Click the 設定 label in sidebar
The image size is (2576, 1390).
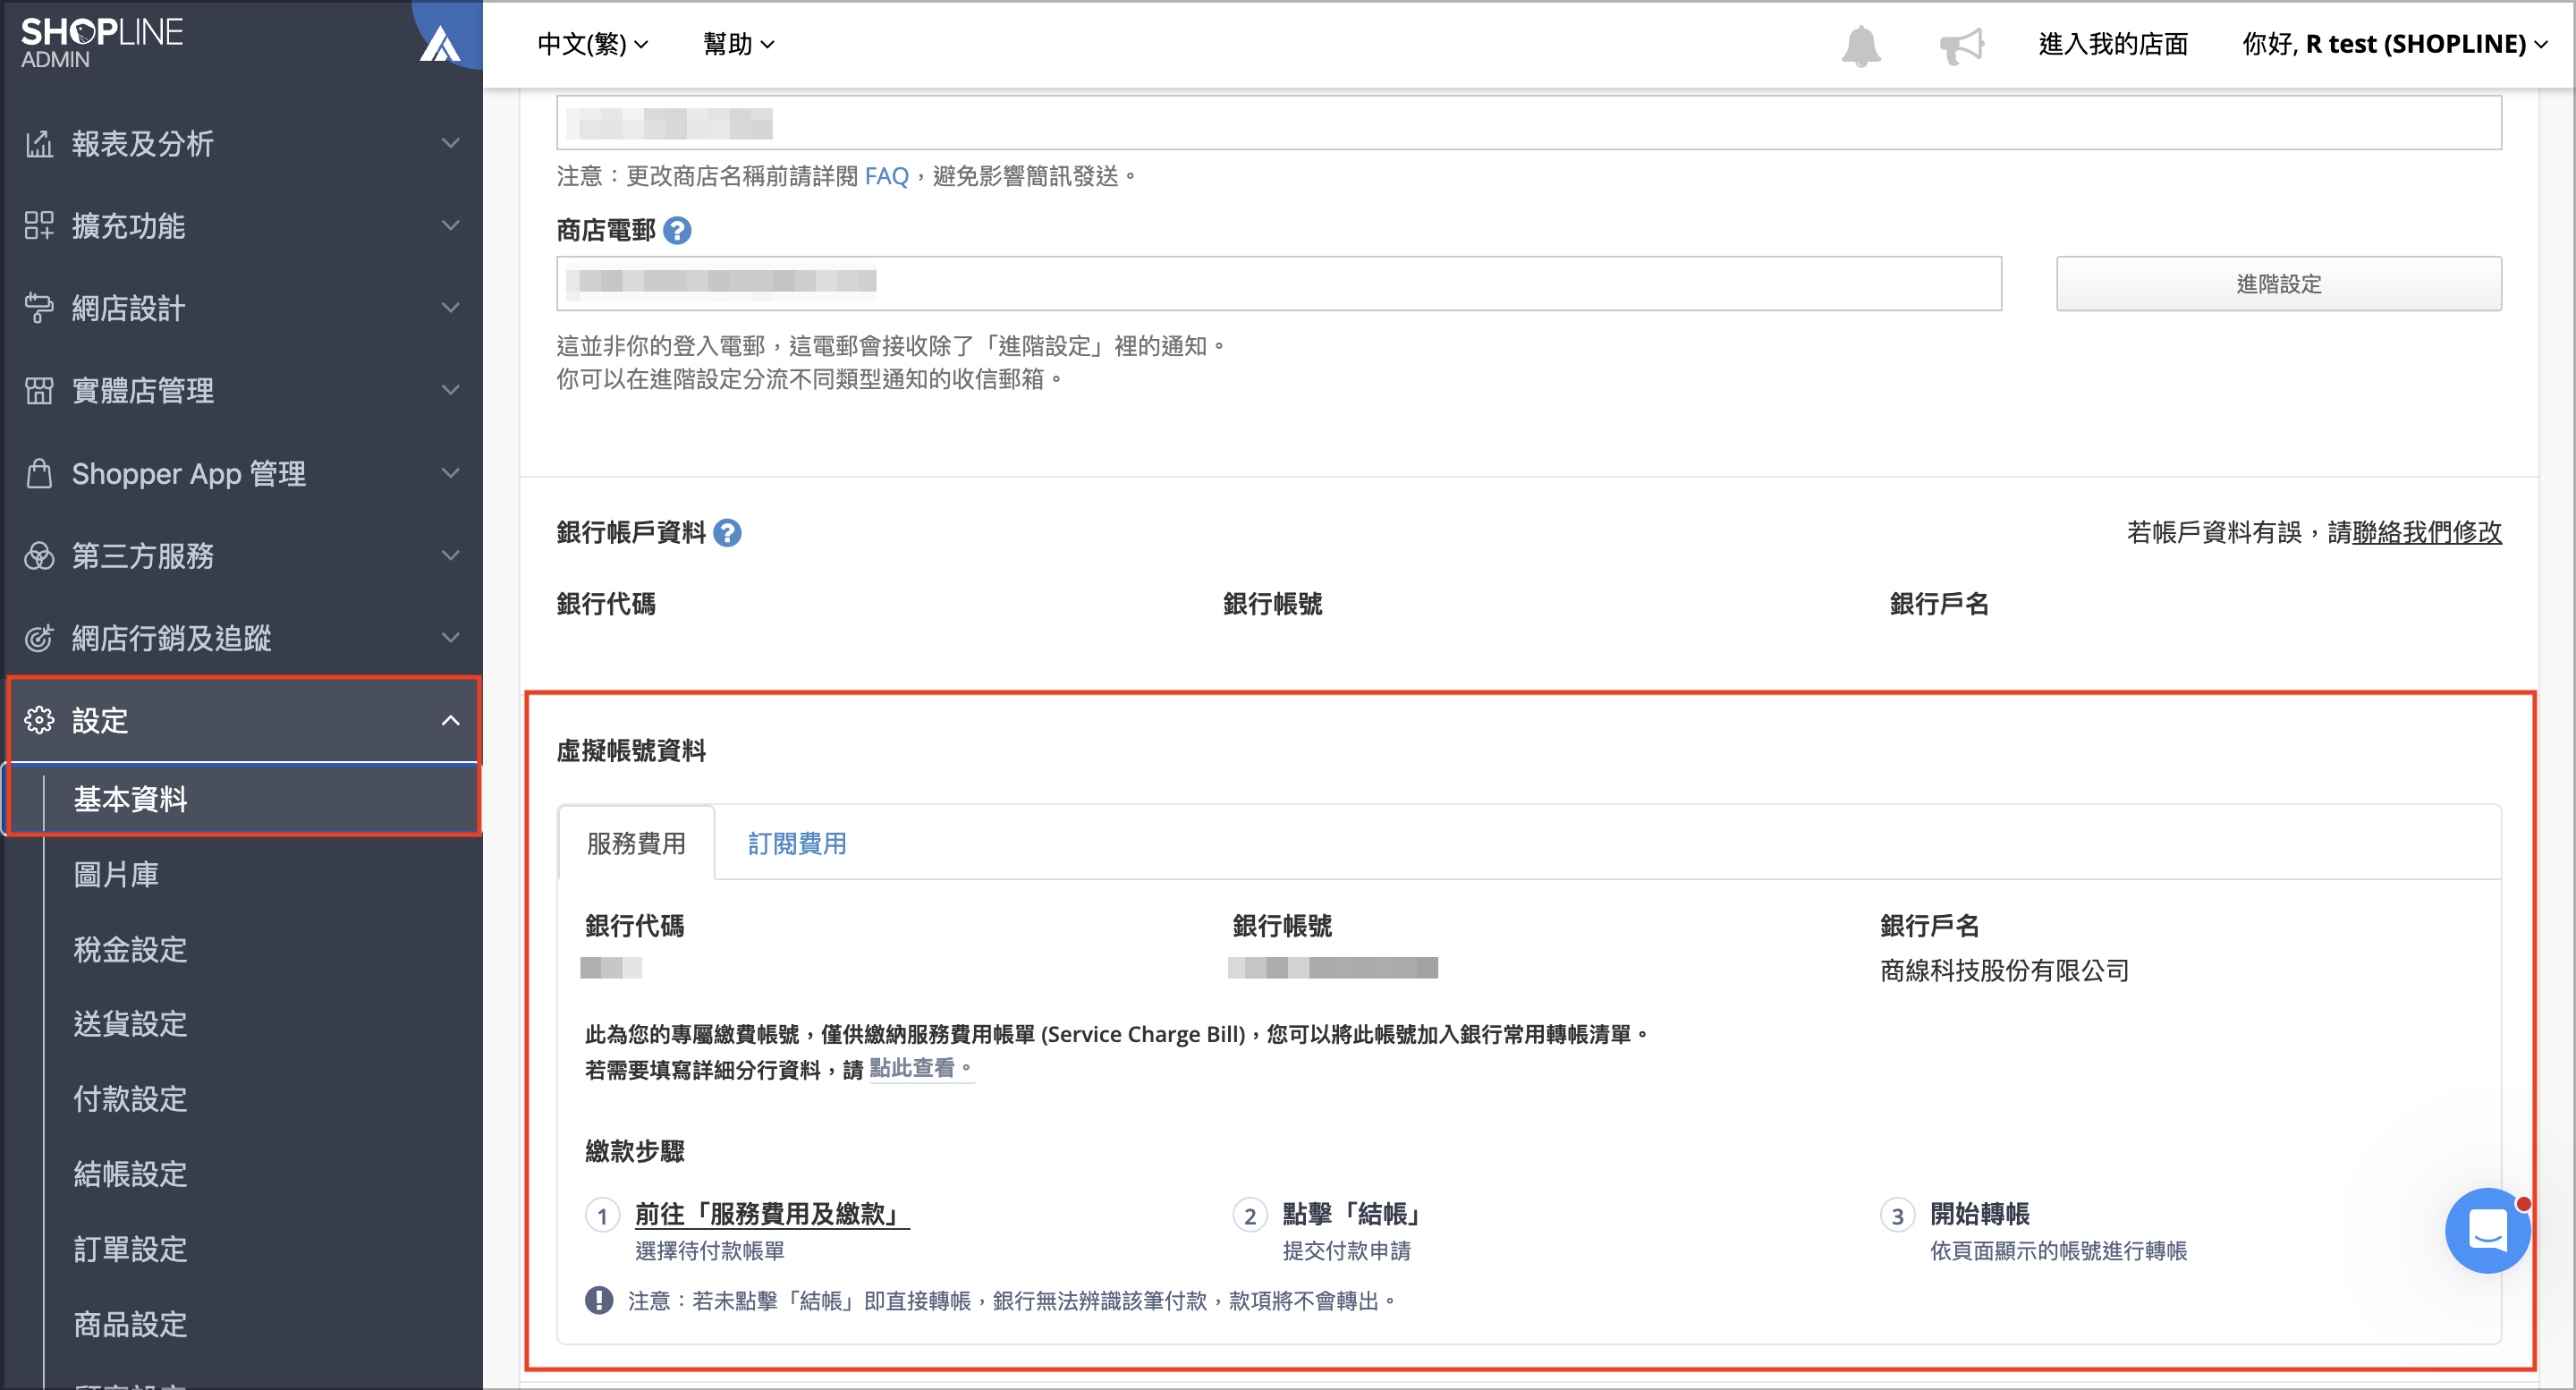coord(100,720)
